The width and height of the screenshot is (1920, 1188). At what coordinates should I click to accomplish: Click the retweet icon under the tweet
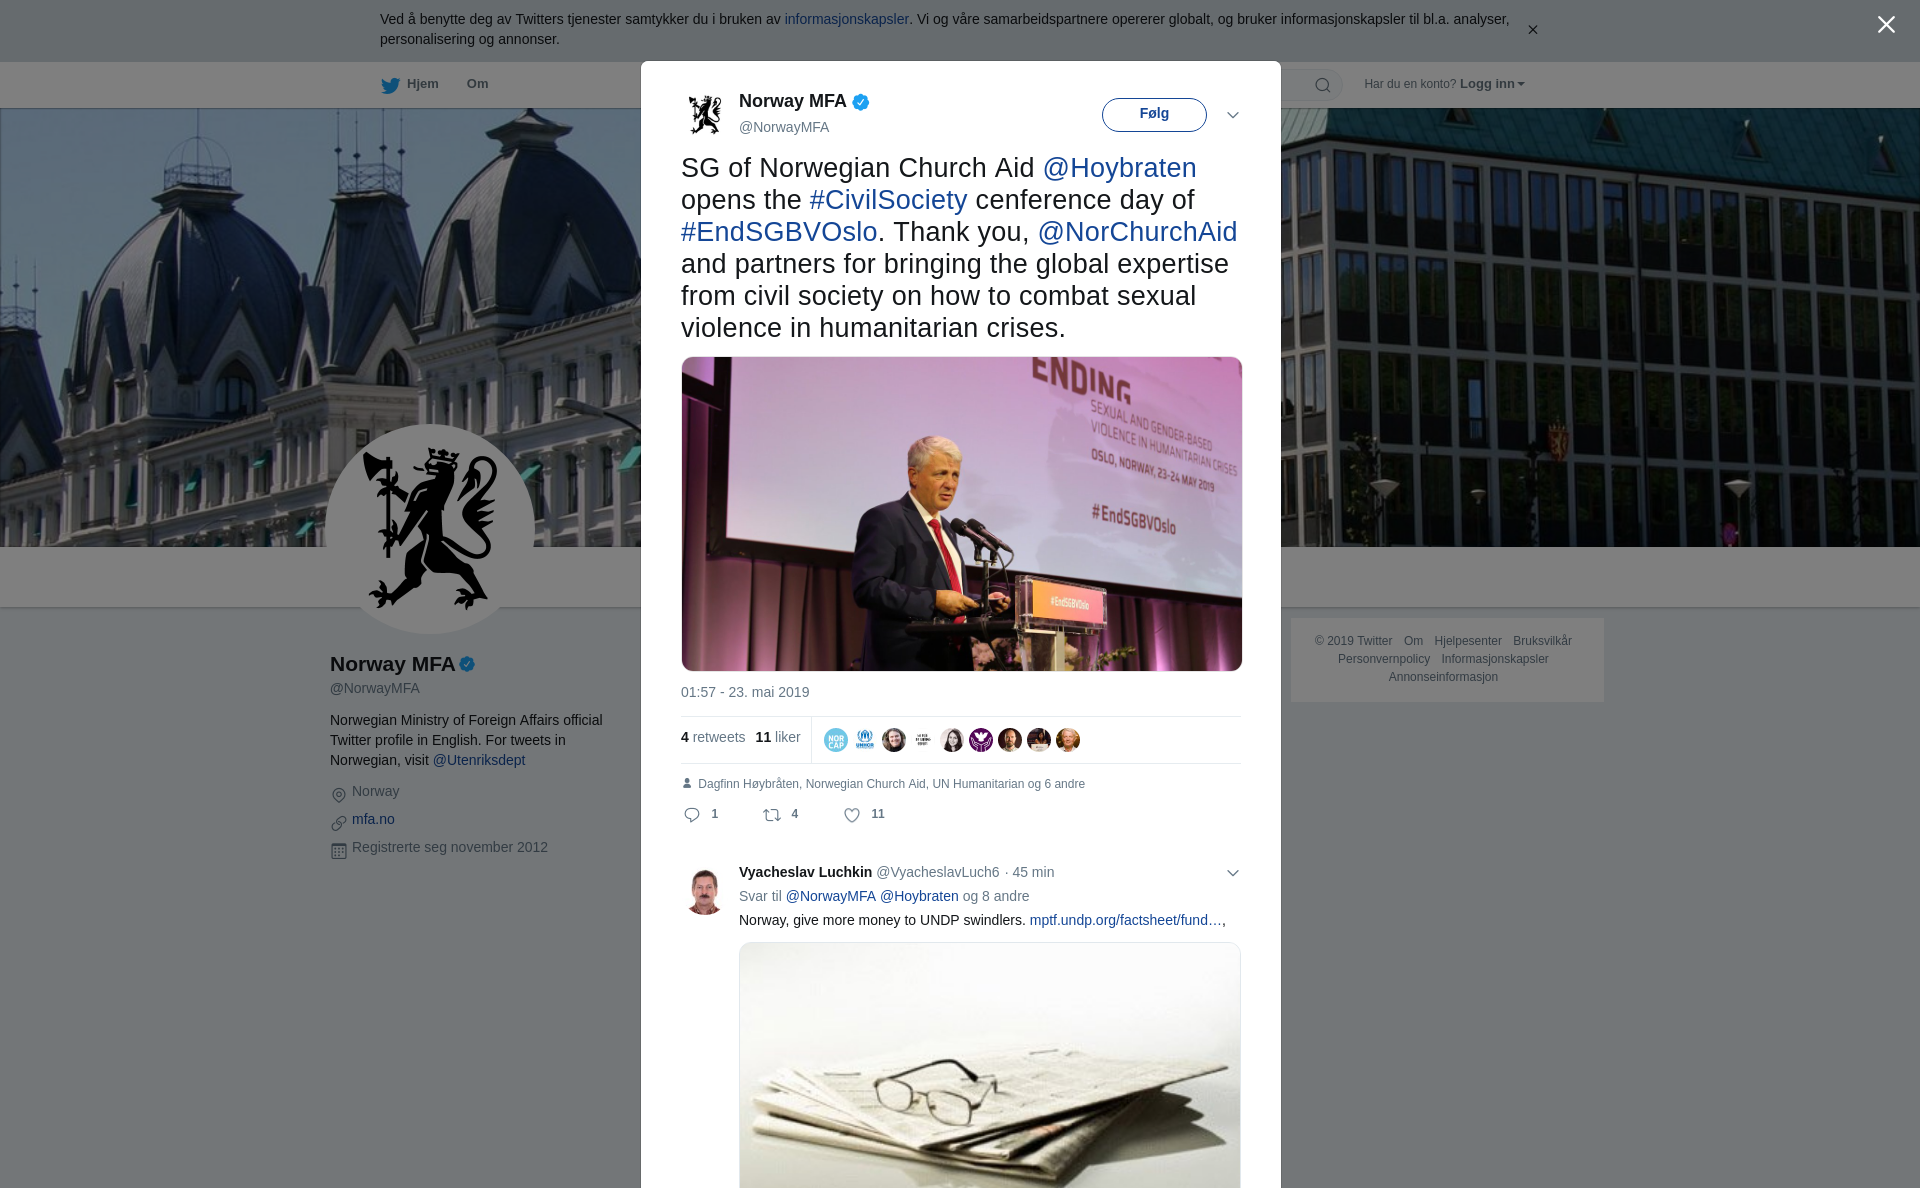(x=772, y=815)
